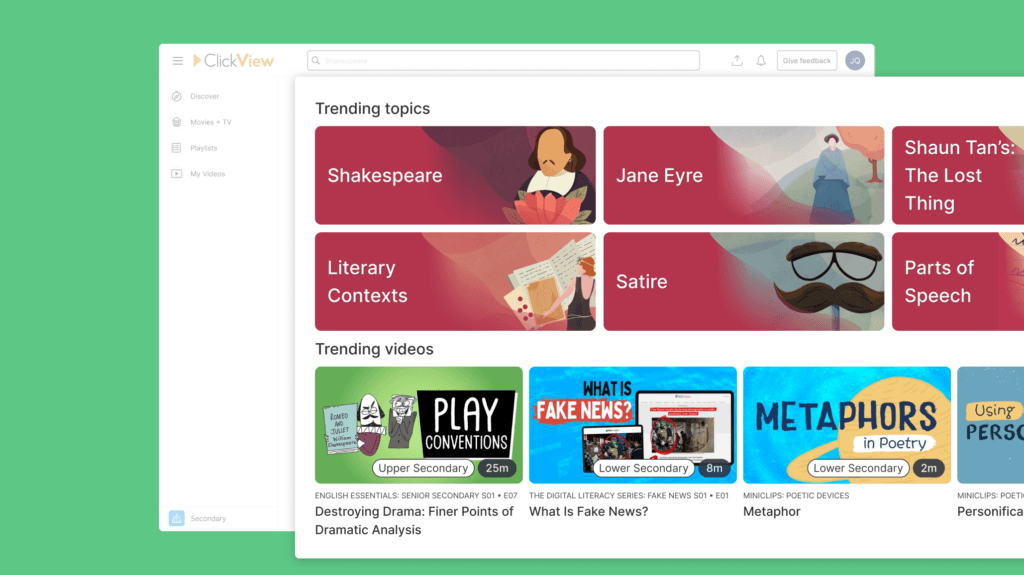Open the JQ user avatar menu
1024x575 pixels.
tap(854, 61)
